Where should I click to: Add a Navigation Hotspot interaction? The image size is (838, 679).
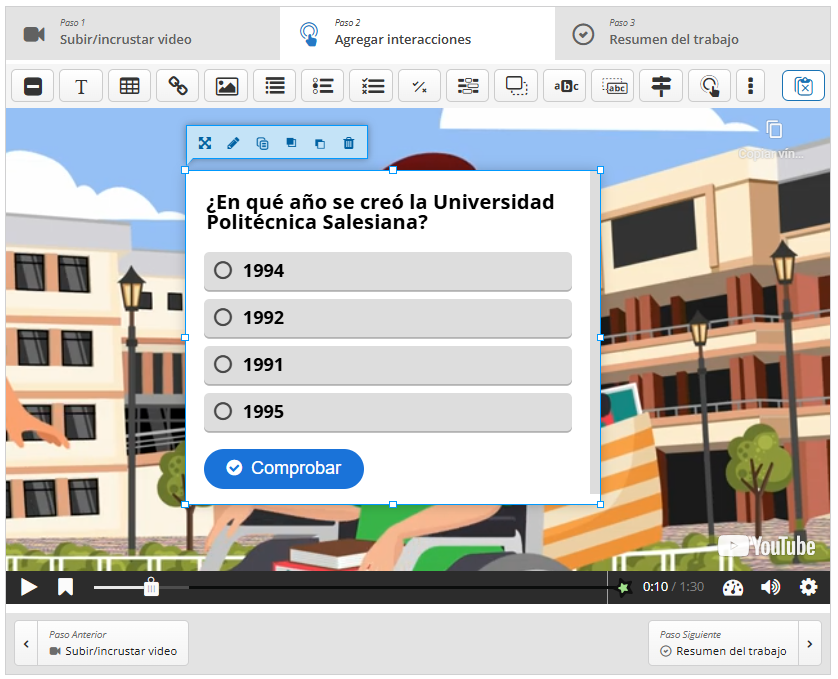pos(709,87)
